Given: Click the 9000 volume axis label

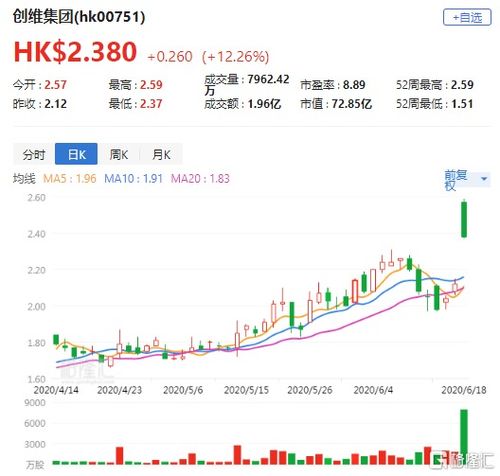Looking at the screenshot, I should 35,403.
